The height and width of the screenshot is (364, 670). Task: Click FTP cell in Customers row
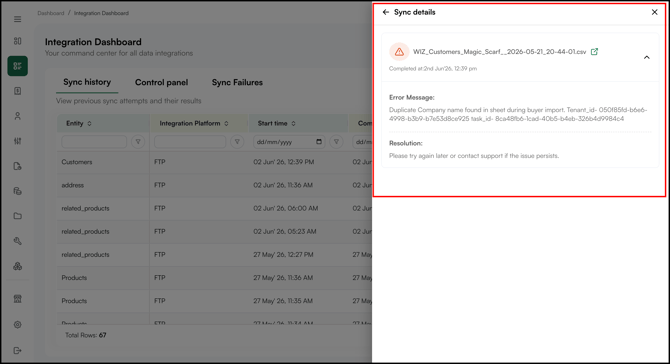click(160, 162)
